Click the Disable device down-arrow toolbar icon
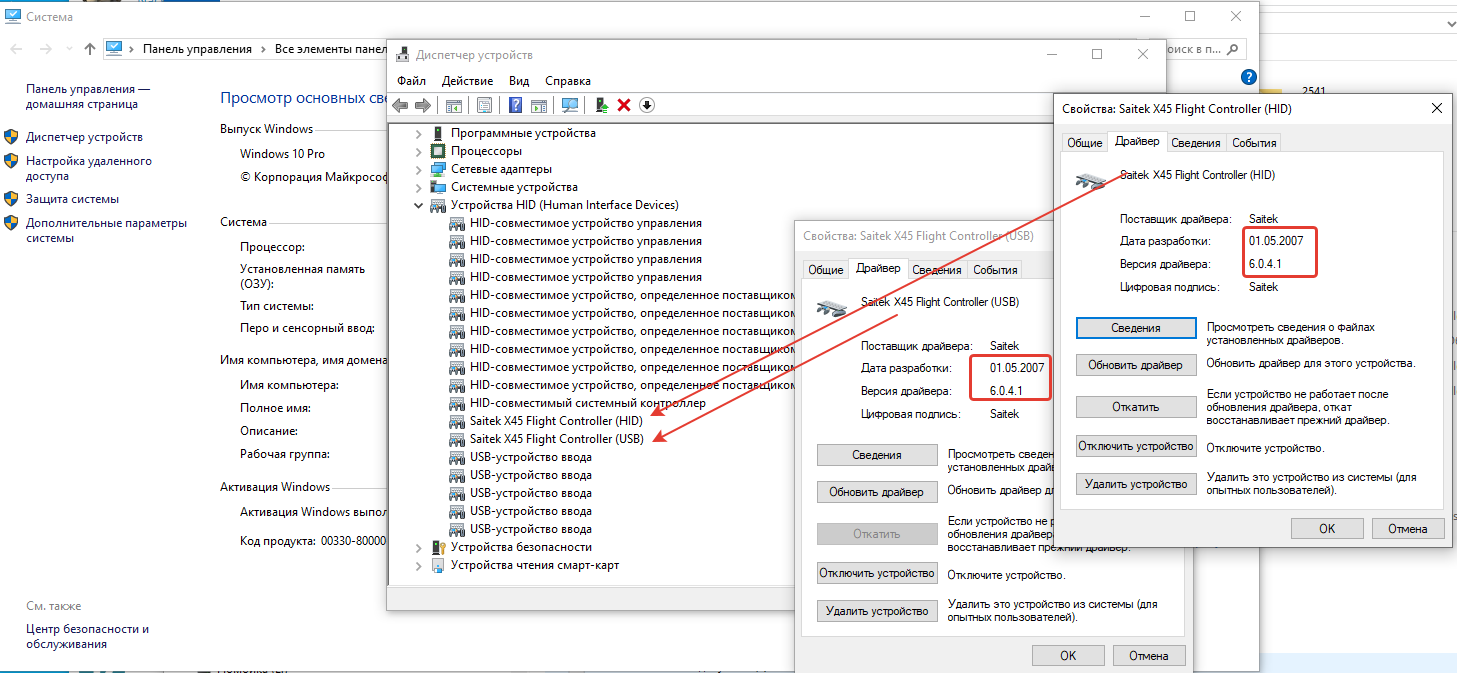This screenshot has width=1457, height=673. click(647, 105)
